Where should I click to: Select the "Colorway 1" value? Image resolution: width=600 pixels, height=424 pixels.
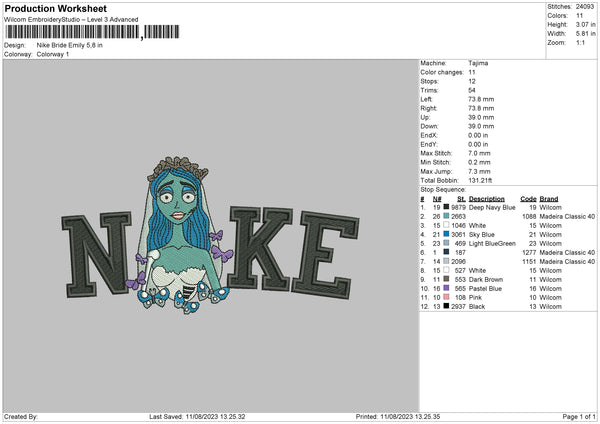pyautogui.click(x=53, y=54)
